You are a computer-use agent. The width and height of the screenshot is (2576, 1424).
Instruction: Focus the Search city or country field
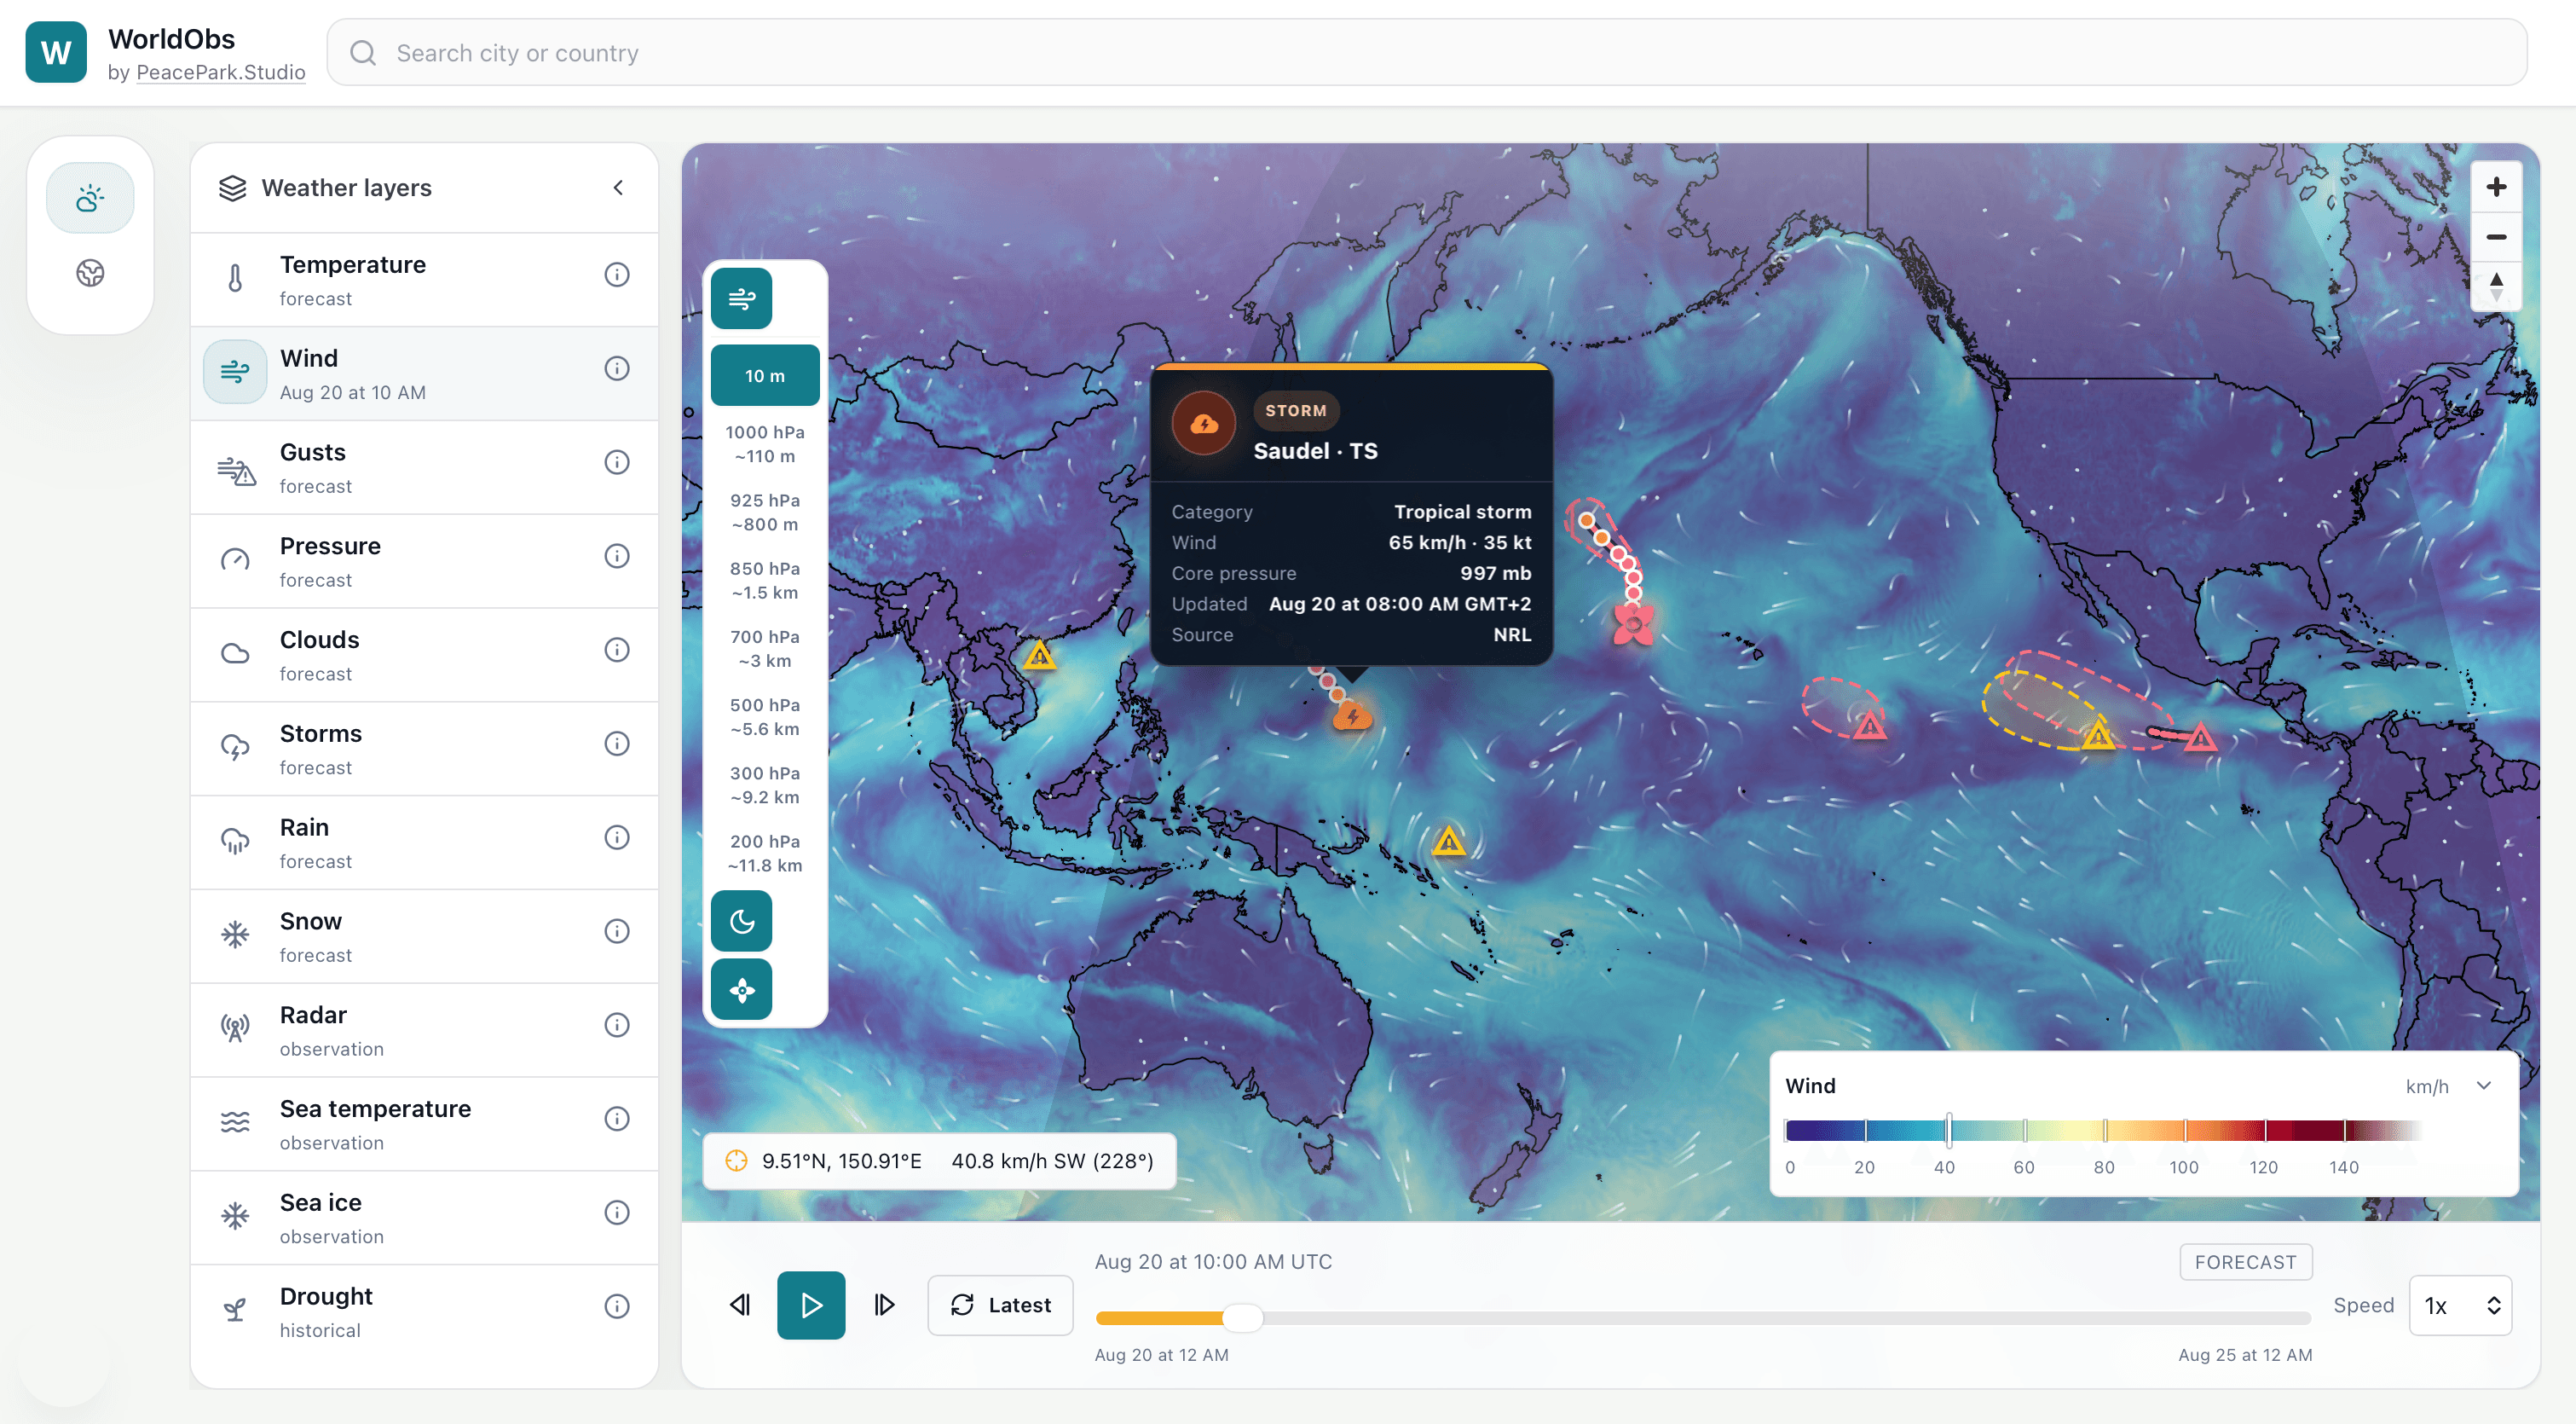(1427, 53)
